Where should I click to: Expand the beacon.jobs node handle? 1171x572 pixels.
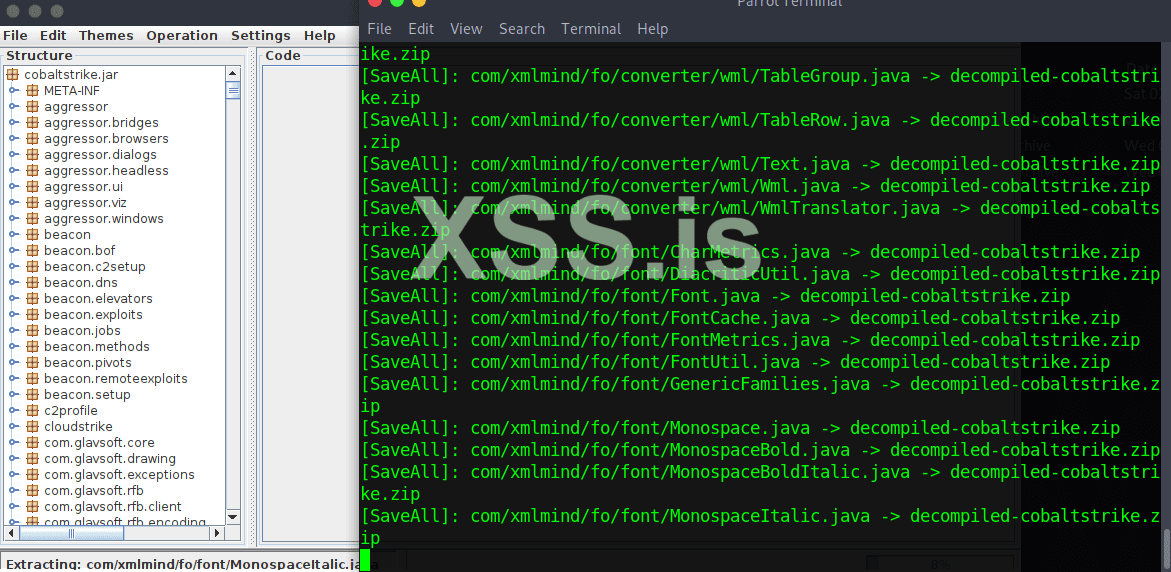click(13, 331)
